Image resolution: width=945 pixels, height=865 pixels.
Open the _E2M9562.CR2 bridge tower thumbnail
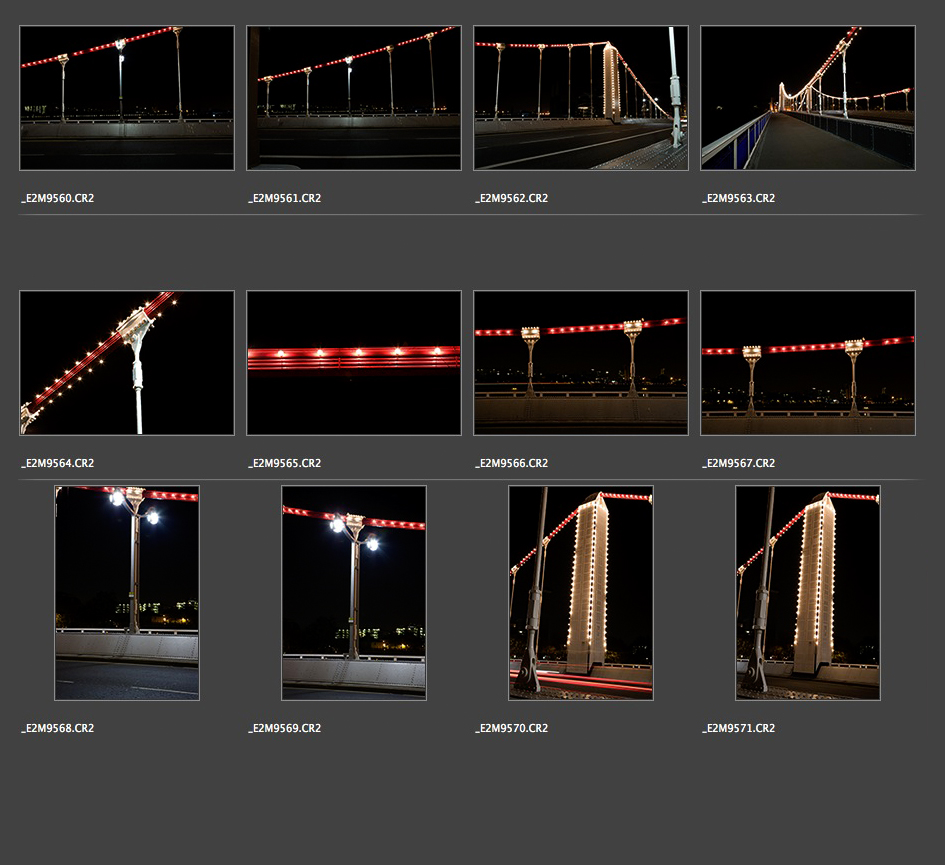(581, 98)
